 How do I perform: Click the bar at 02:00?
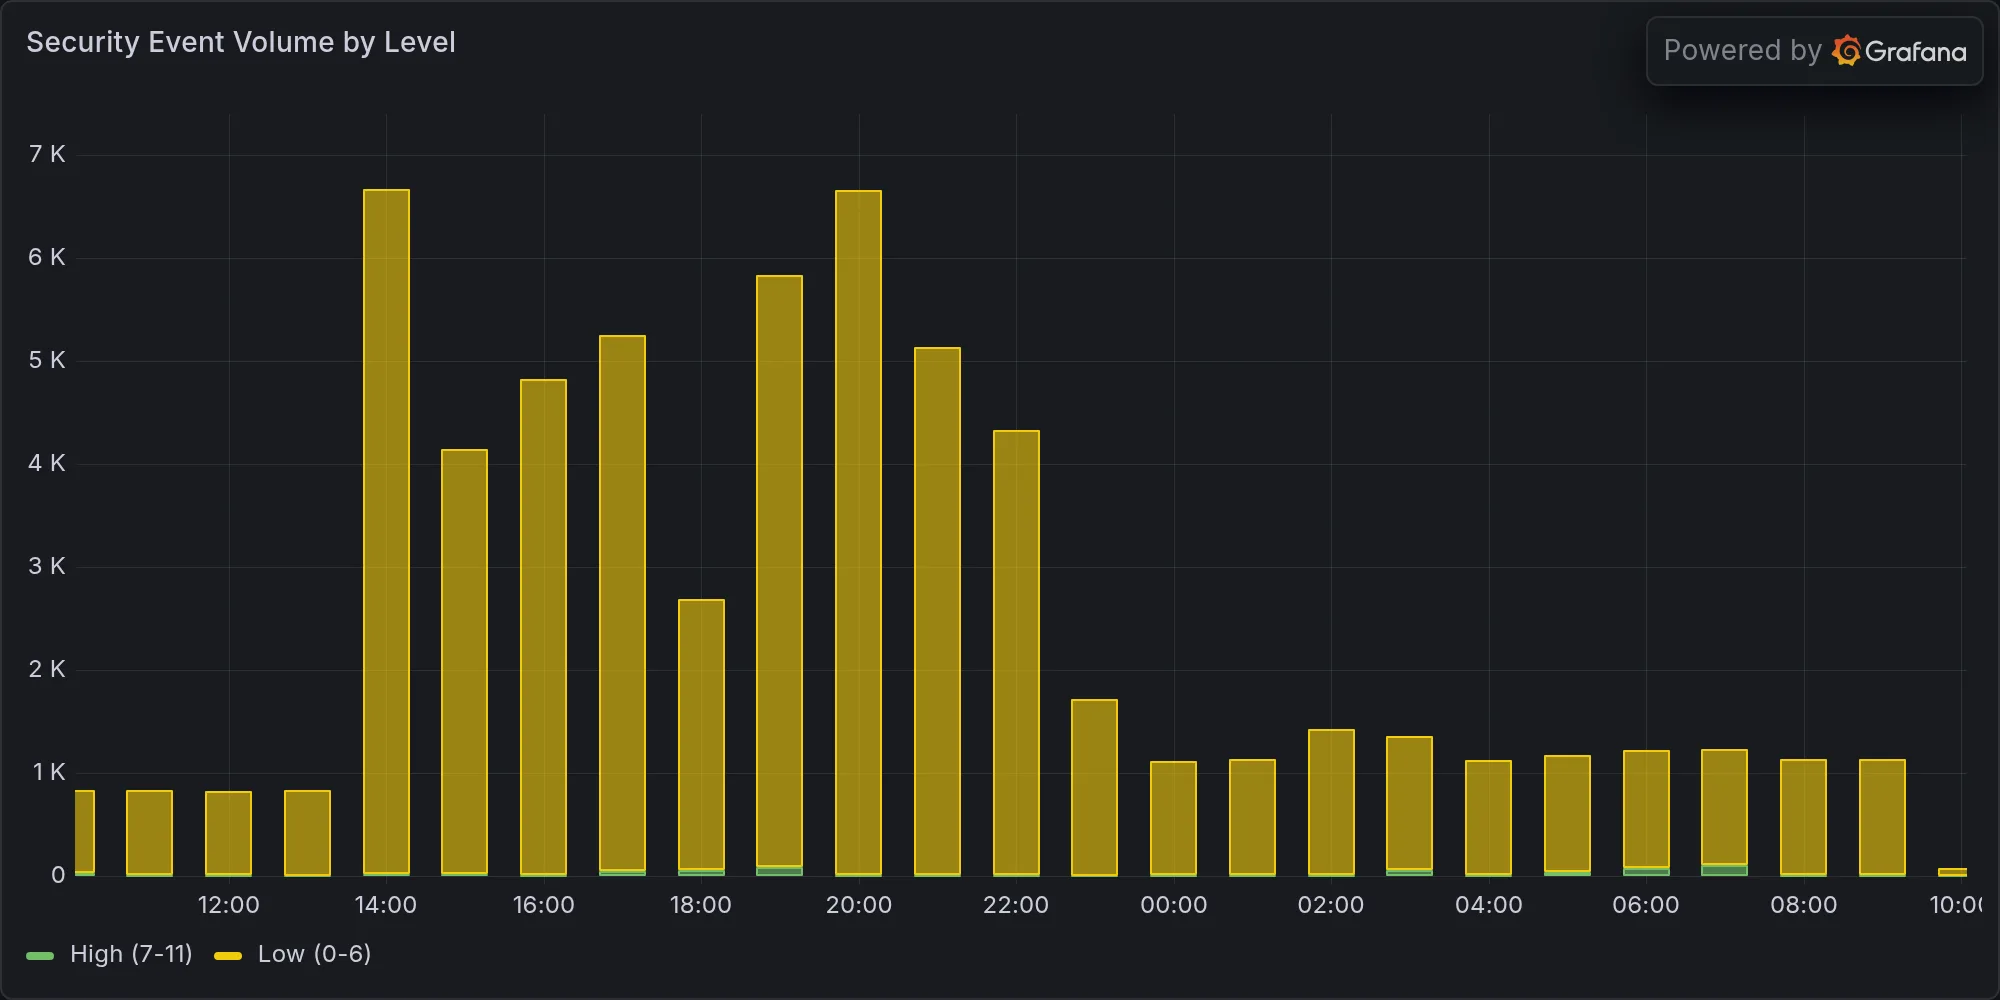(x=1331, y=803)
